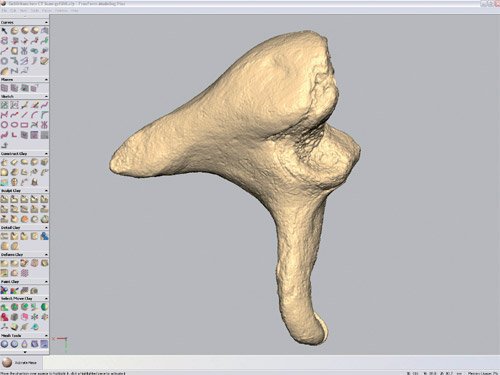Collapse the Mesh Tools section

[x=46, y=336]
